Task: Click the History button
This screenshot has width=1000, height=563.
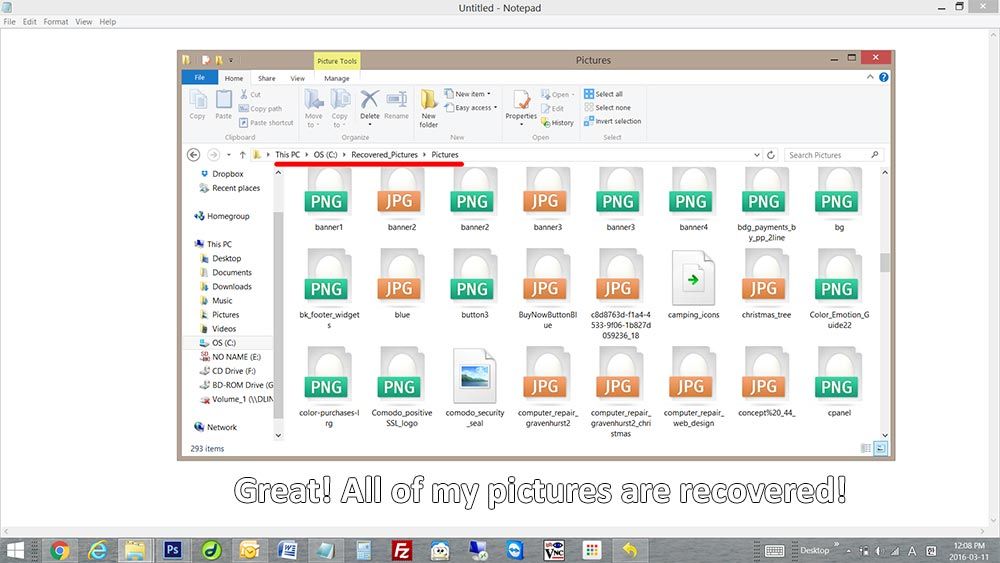Action: (557, 122)
